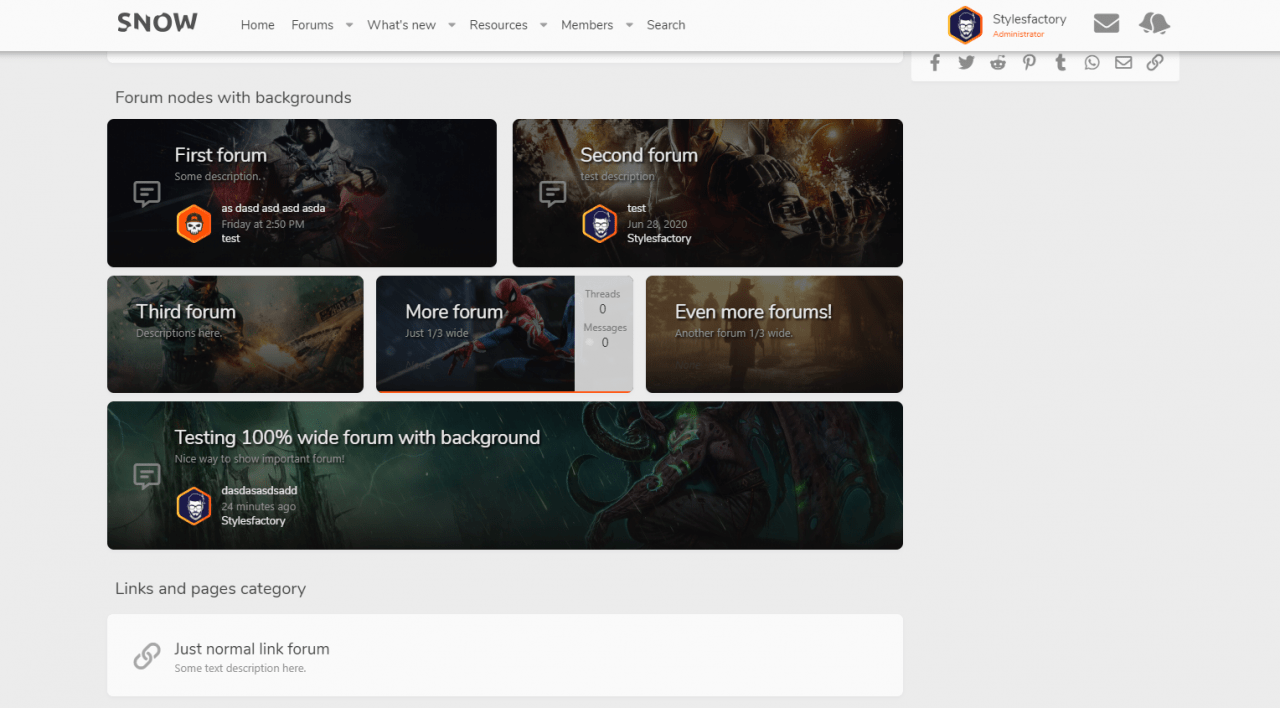Share page via Reddit icon
Screen dimensions: 1280x708
[998, 63]
